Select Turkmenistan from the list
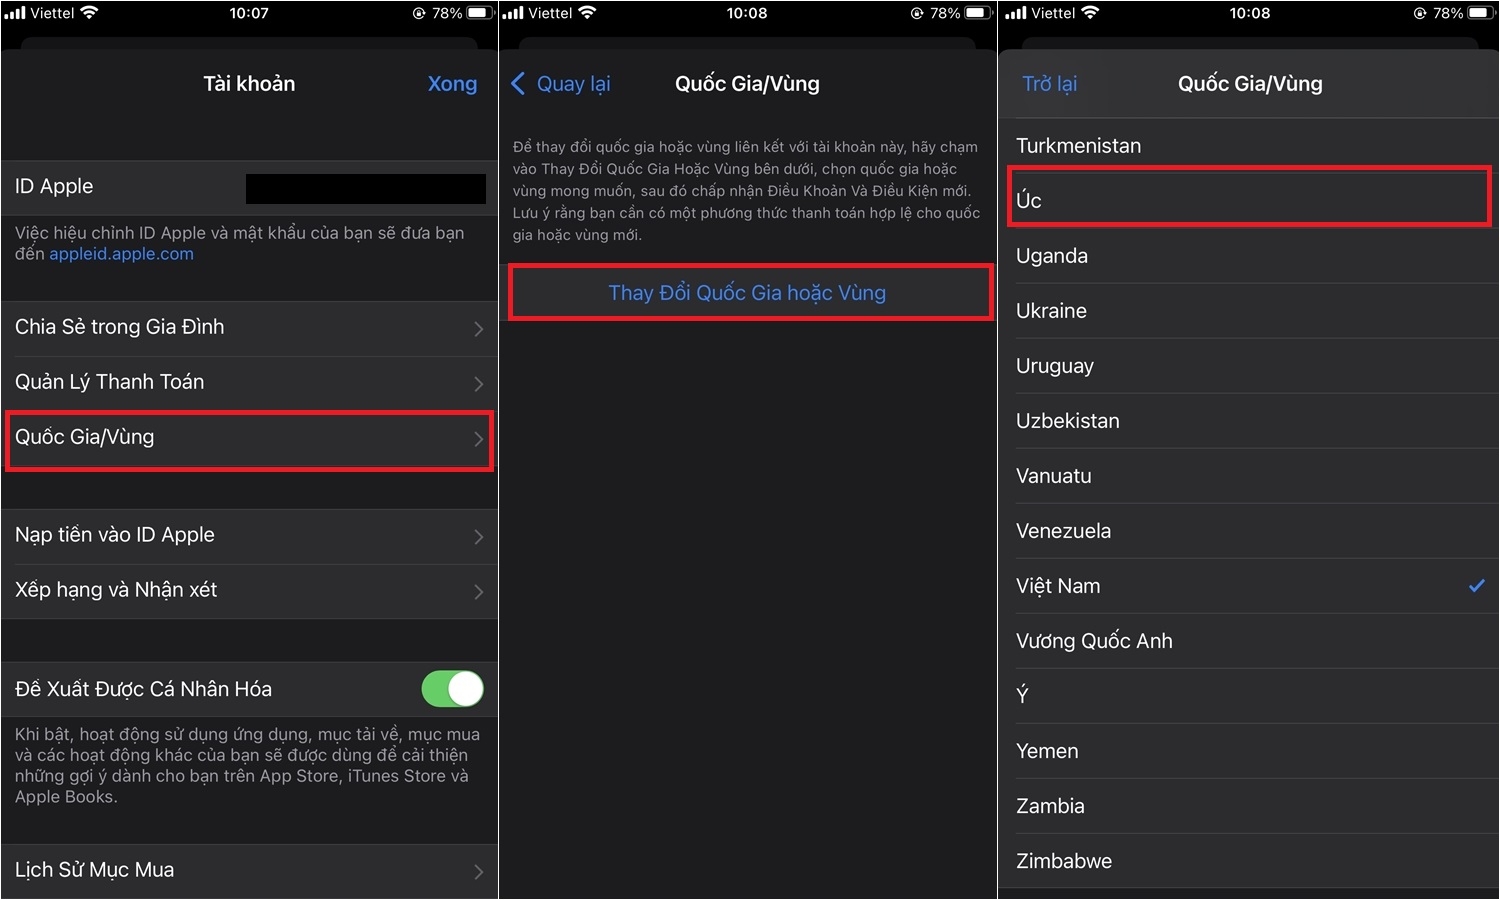Screen dimensions: 1500x900 pyautogui.click(x=1248, y=146)
